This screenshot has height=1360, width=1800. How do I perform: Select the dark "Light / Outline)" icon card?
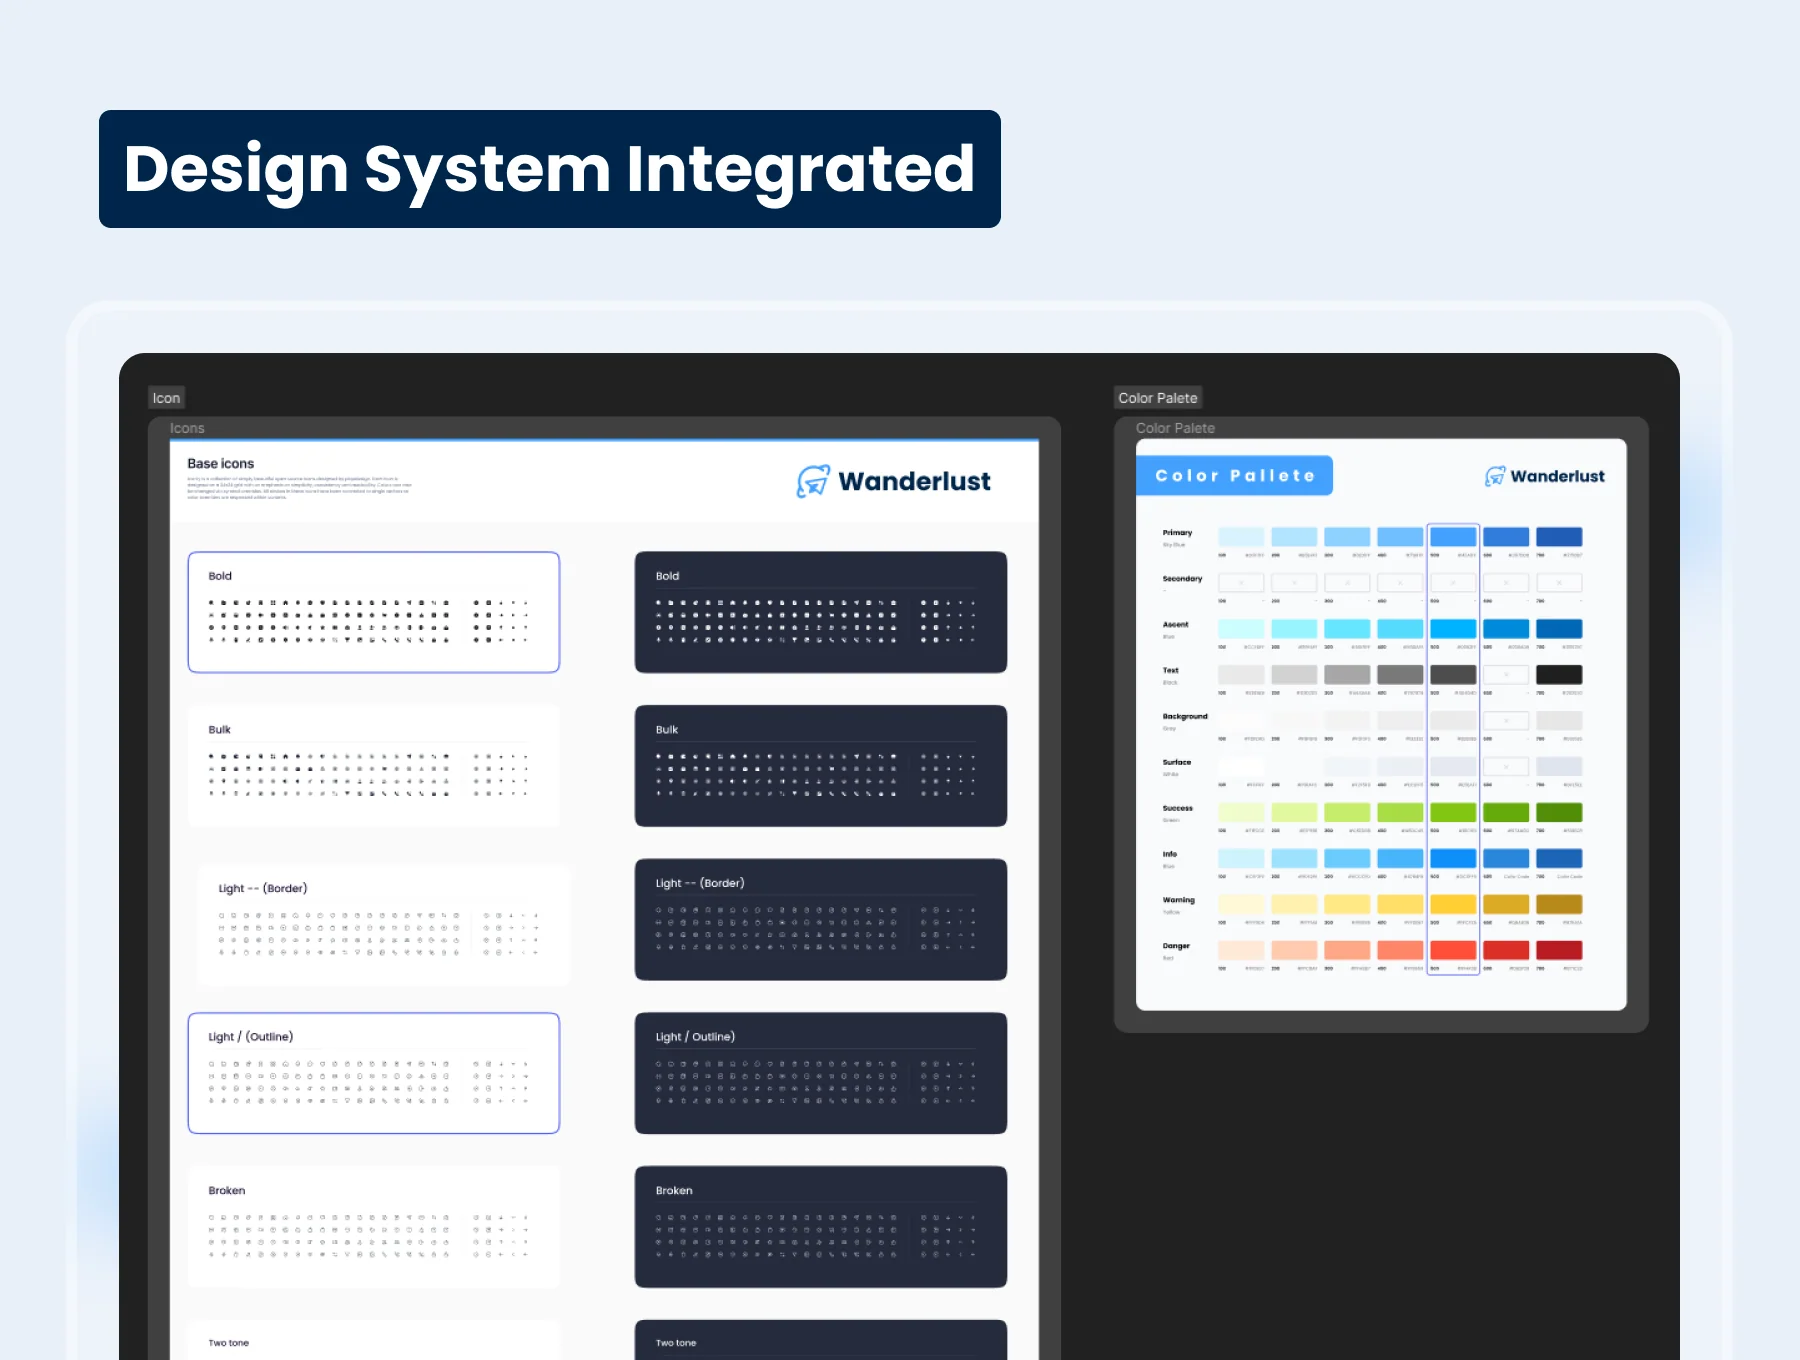point(821,1073)
